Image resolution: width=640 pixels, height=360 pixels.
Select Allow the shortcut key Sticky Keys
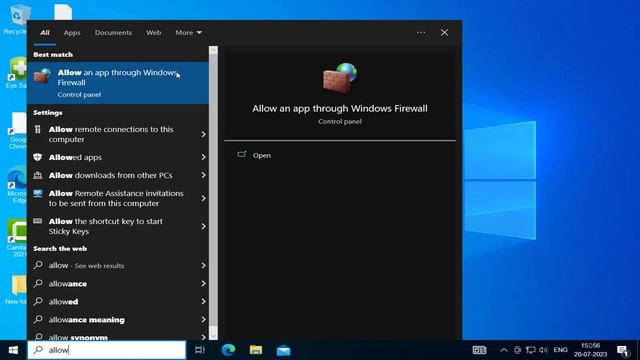(118, 226)
